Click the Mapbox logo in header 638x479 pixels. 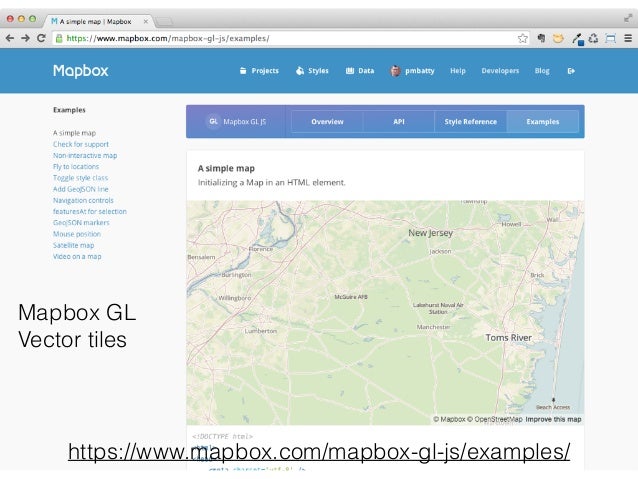point(81,71)
